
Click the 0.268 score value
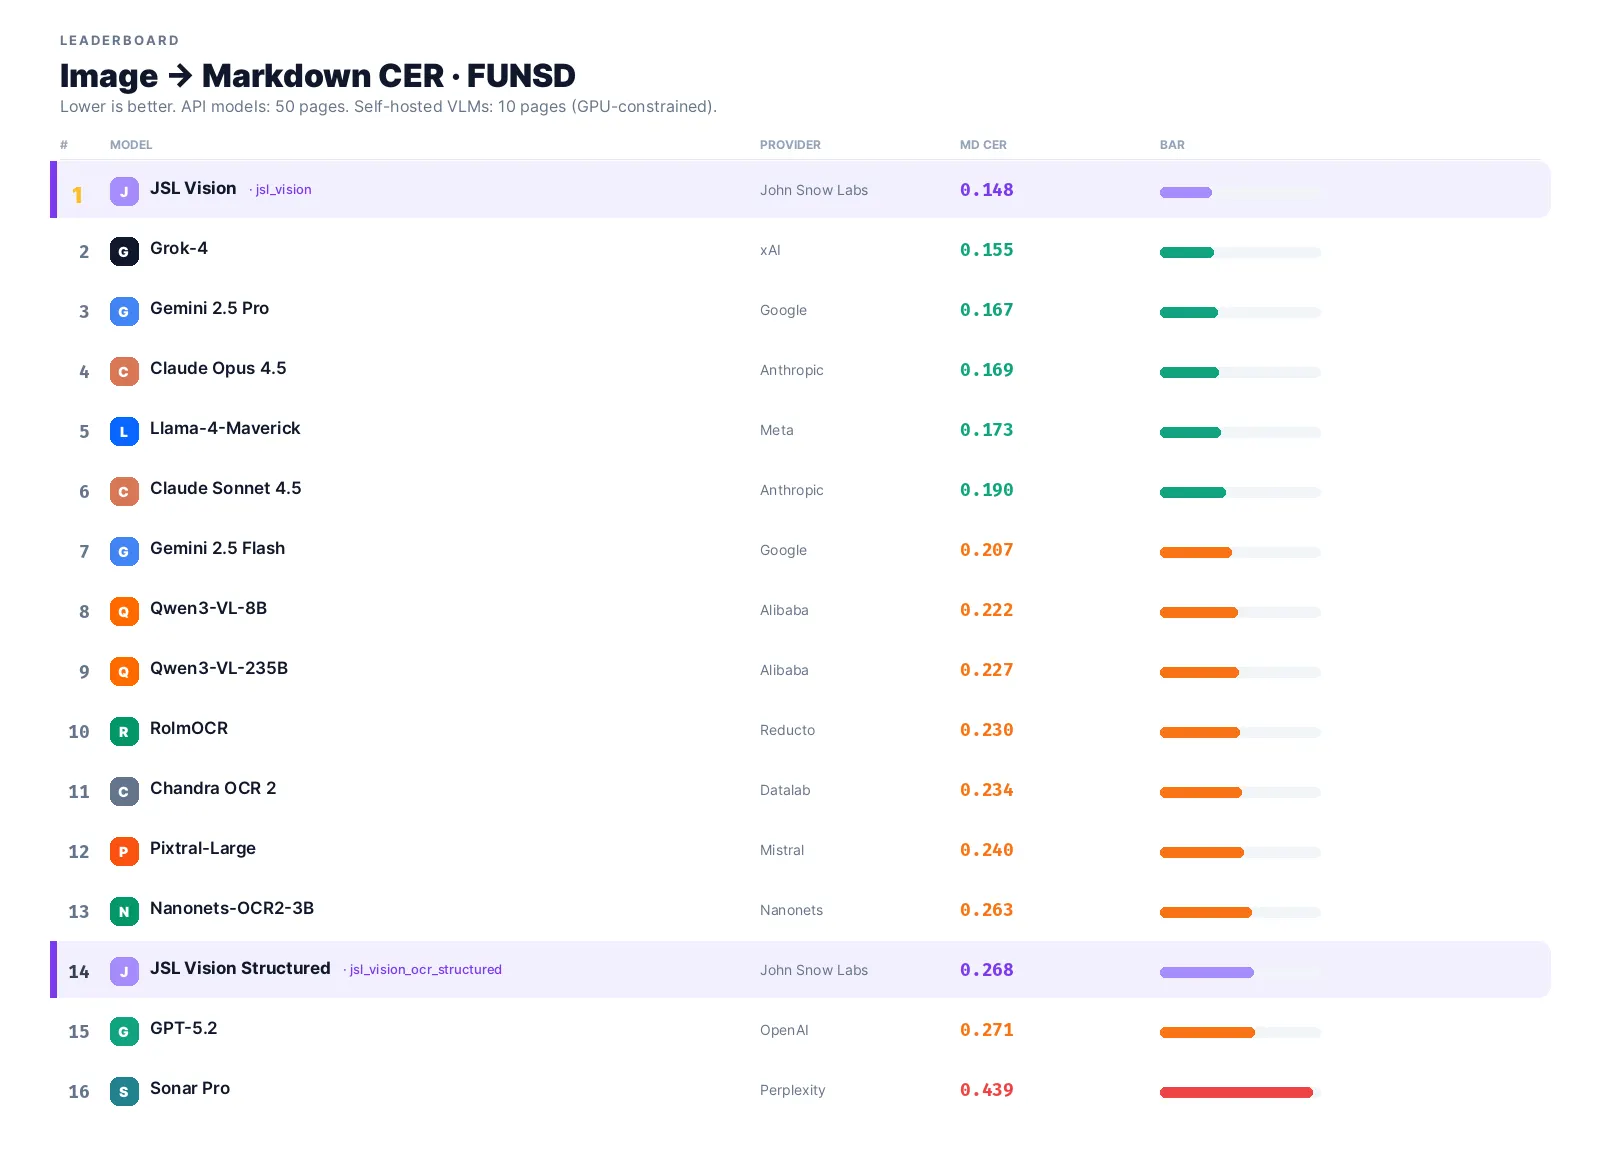coord(987,970)
